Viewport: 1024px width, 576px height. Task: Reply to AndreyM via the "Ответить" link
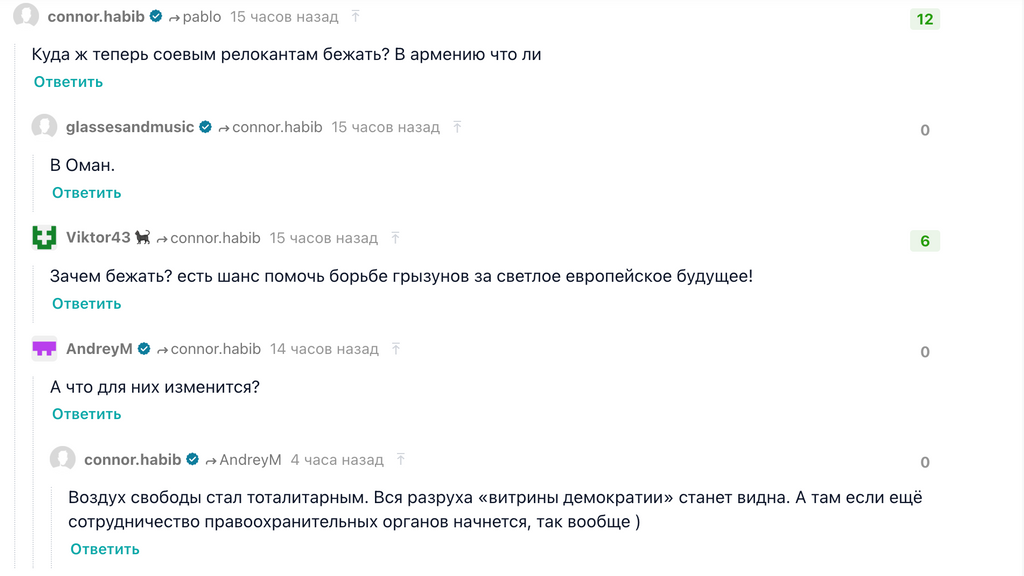(86, 413)
